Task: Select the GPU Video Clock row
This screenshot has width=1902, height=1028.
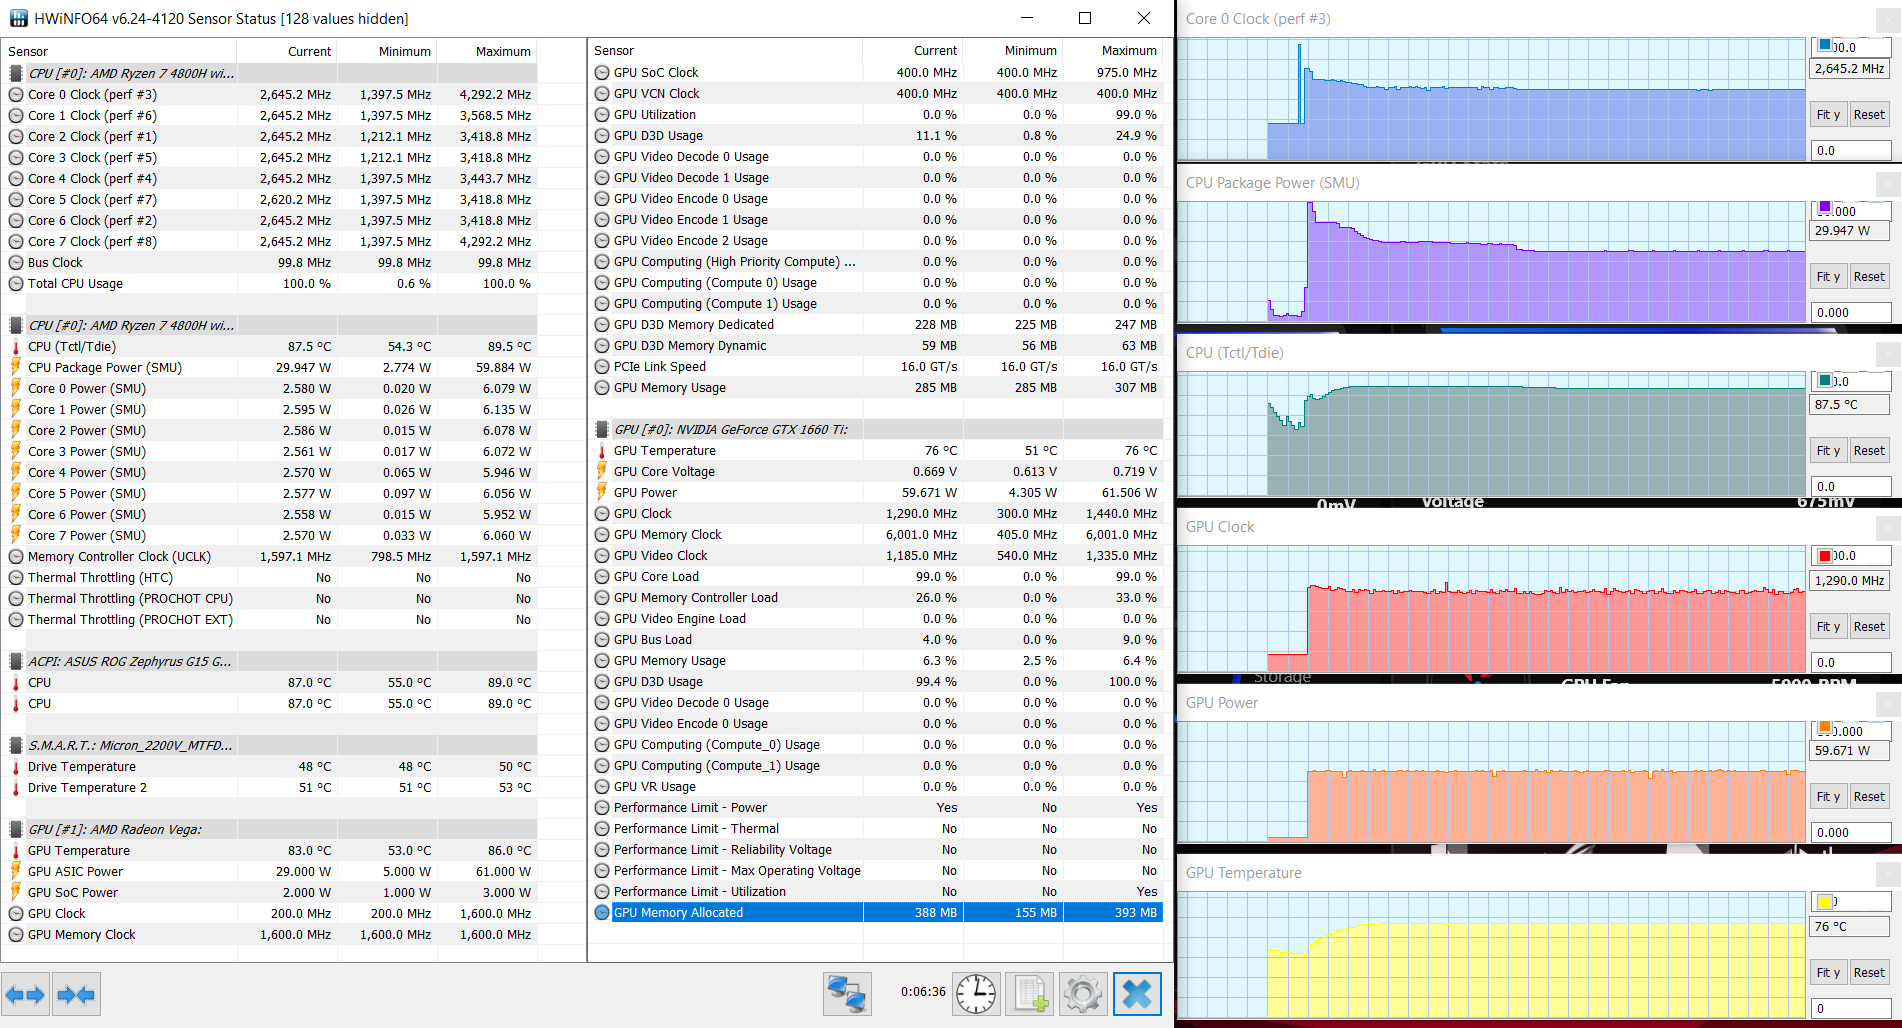Action: tap(876, 556)
